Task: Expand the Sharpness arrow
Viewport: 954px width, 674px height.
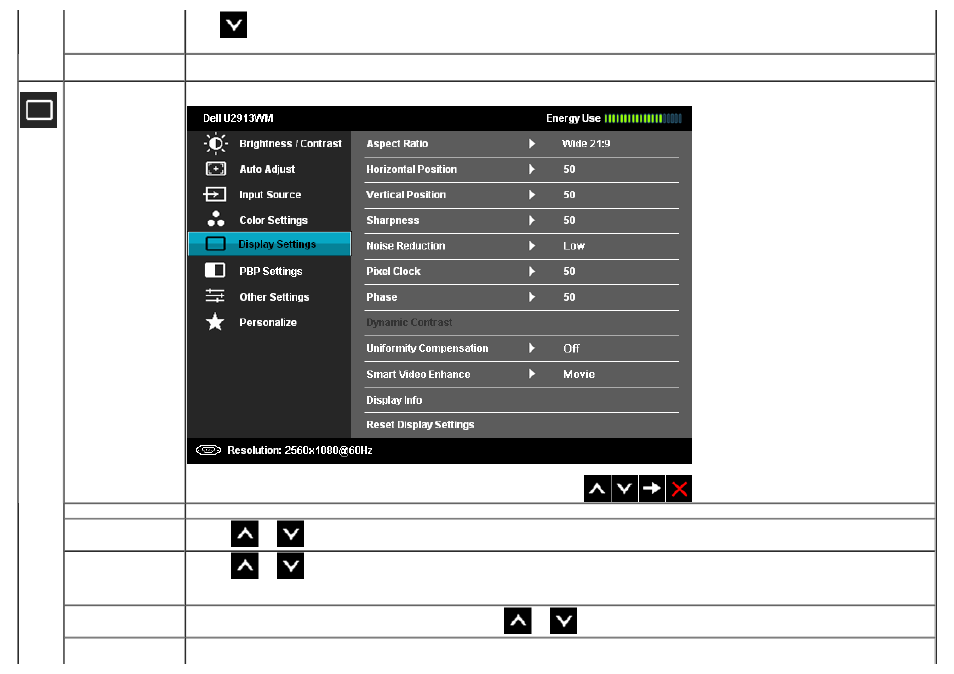Action: click(x=532, y=220)
